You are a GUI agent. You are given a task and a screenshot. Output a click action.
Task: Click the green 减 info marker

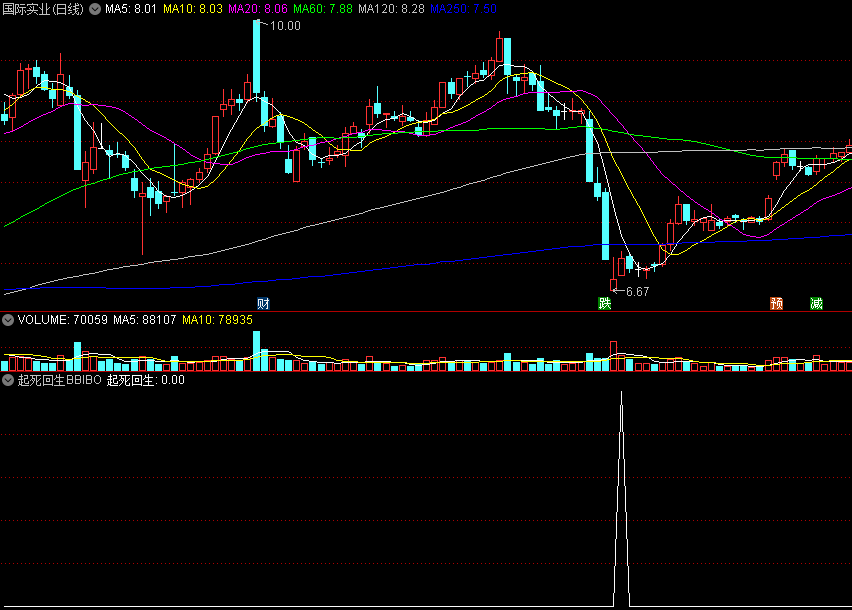(x=816, y=304)
